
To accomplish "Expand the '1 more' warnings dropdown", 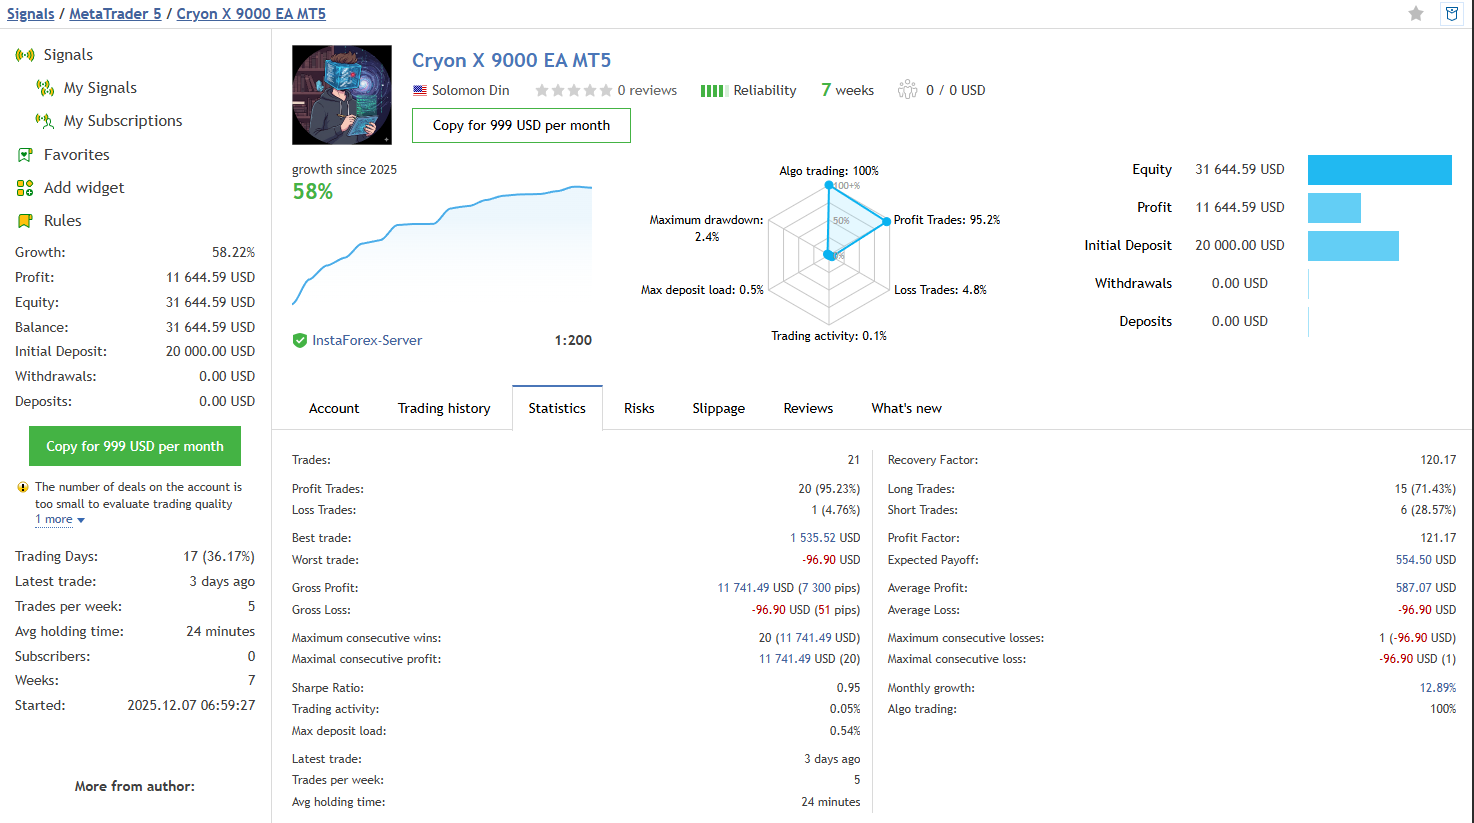I will pyautogui.click(x=60, y=520).
